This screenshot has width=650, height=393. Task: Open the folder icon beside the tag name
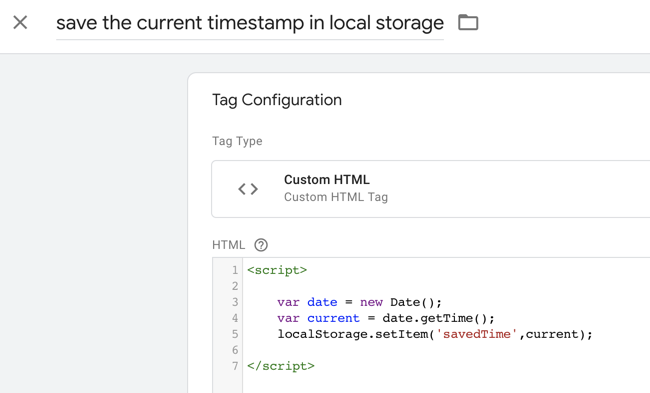coord(468,22)
